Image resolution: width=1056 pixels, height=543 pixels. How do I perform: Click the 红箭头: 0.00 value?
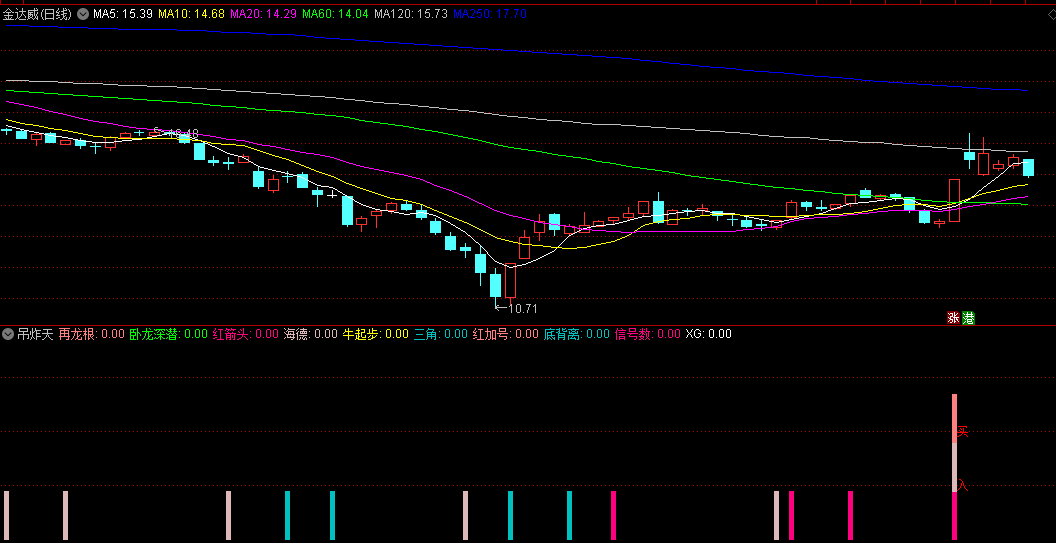(x=245, y=333)
